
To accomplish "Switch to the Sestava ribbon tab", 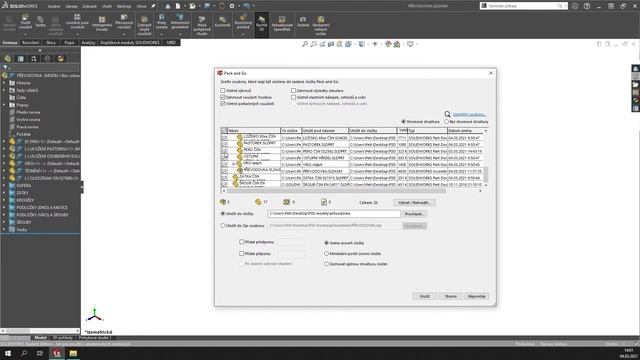I will [10, 42].
